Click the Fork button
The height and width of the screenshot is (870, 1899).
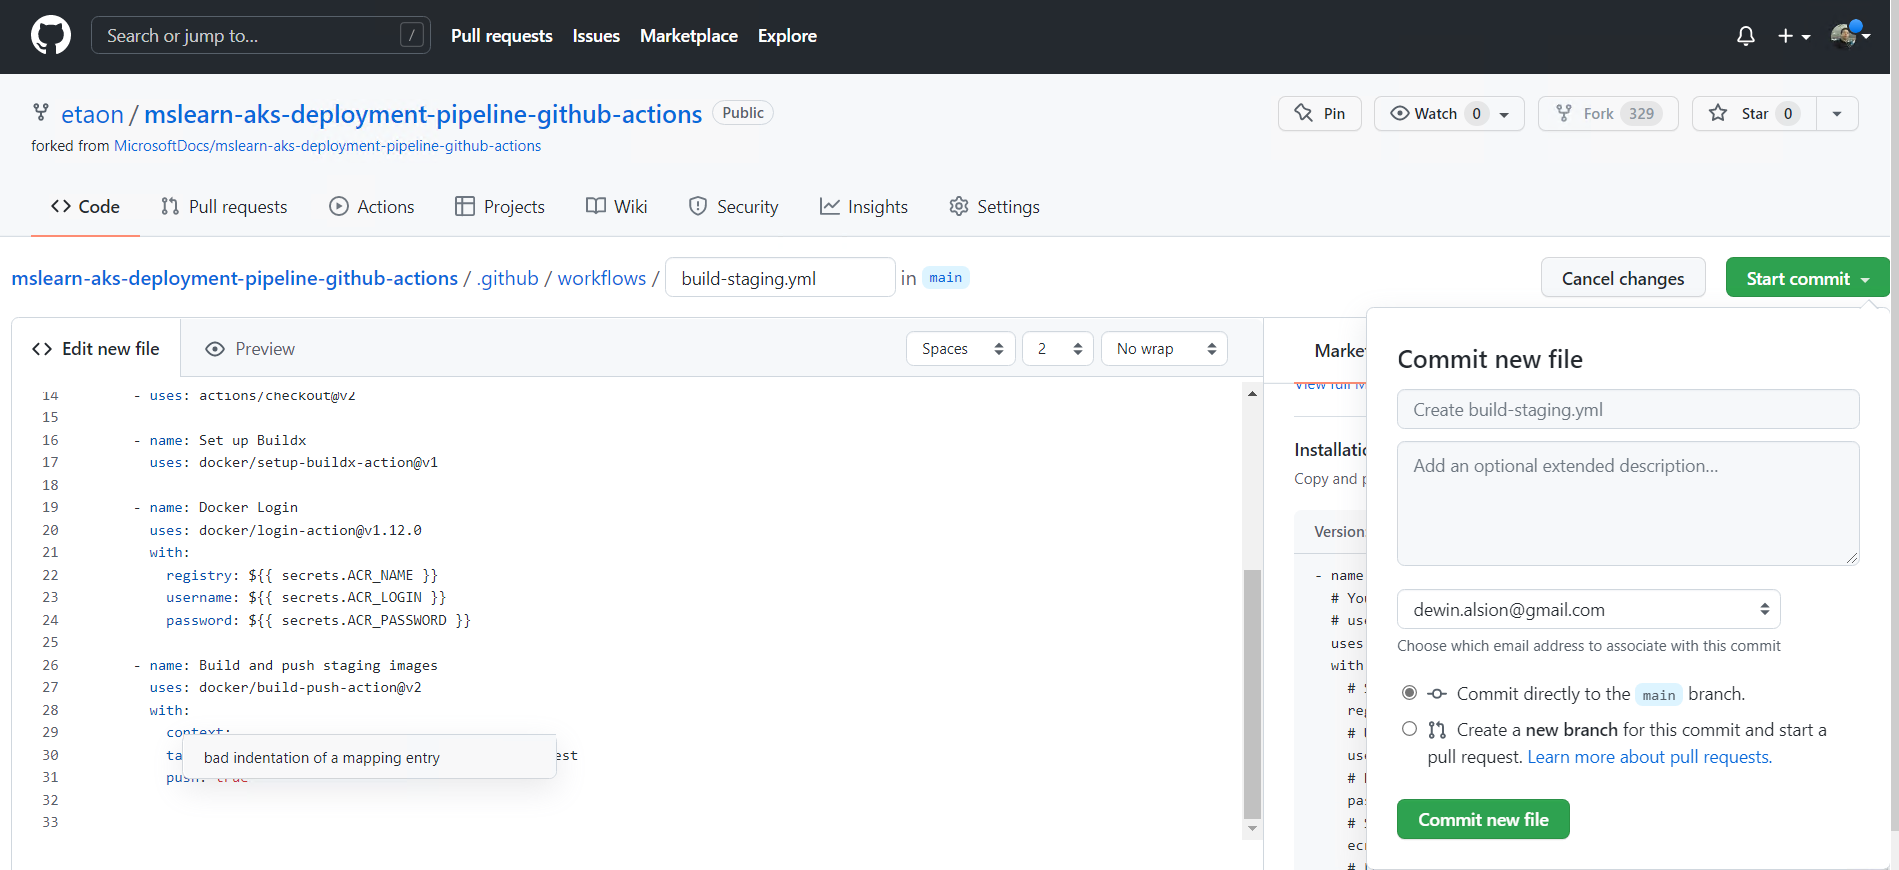click(x=1607, y=113)
